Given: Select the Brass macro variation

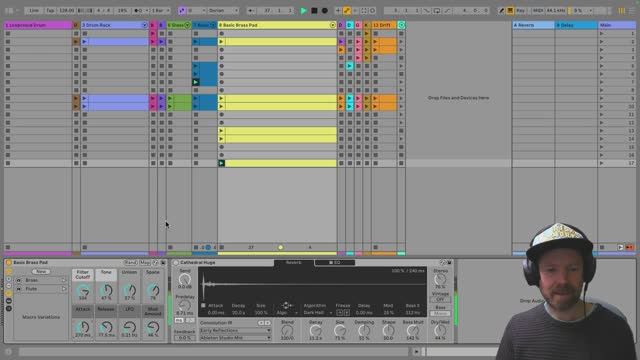Looking at the screenshot, I should click(x=31, y=280).
